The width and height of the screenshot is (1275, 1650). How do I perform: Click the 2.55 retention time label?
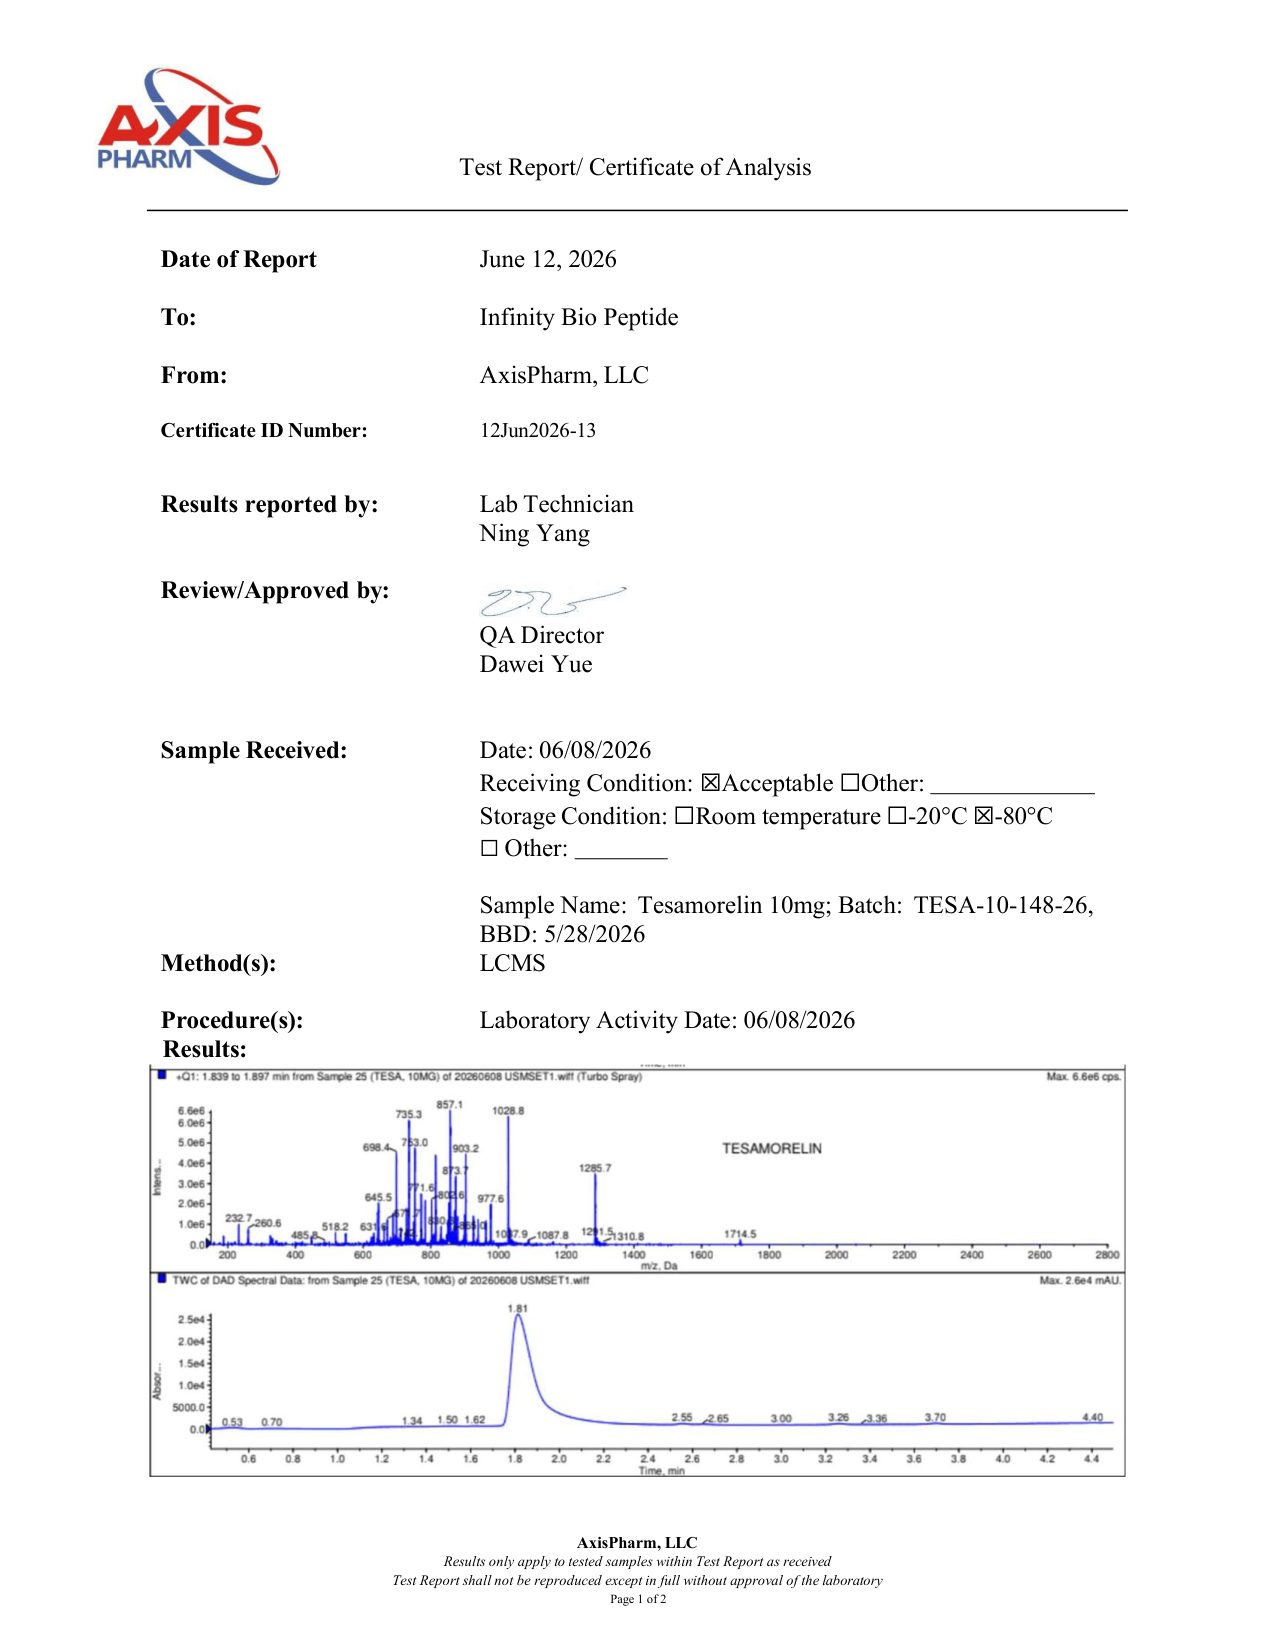tap(681, 1416)
